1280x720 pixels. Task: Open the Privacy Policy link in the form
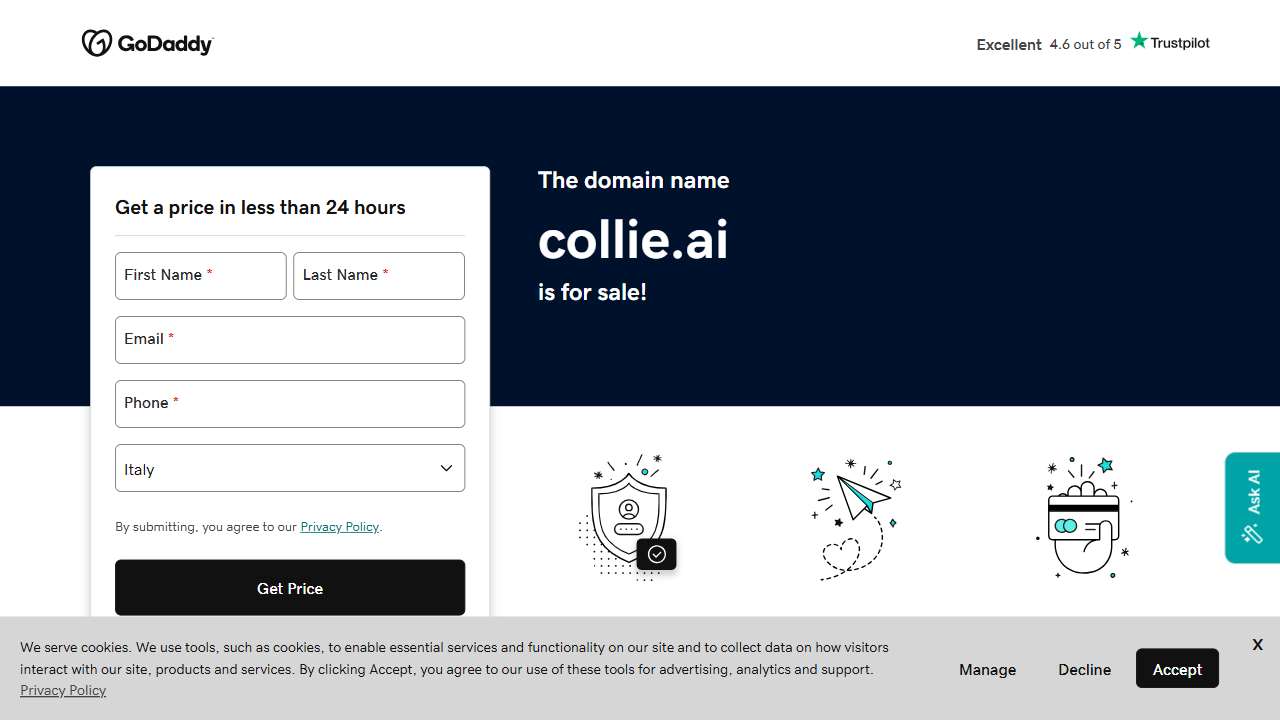[x=339, y=526]
